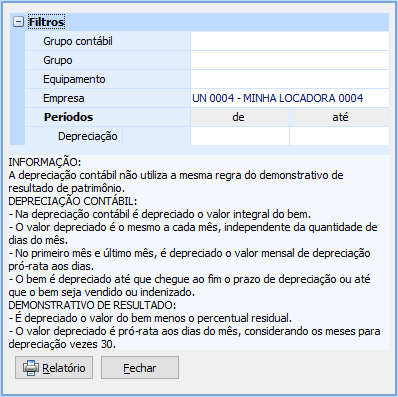
Task: Click the printer icon on Relatório
Action: (x=31, y=368)
